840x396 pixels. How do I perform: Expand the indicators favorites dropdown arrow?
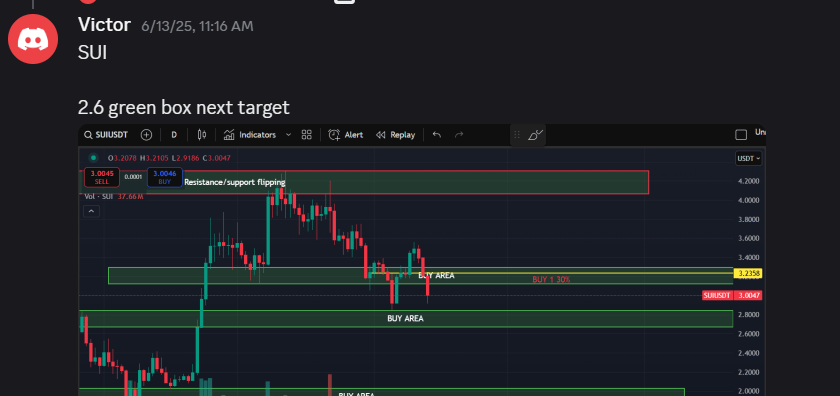click(x=289, y=135)
